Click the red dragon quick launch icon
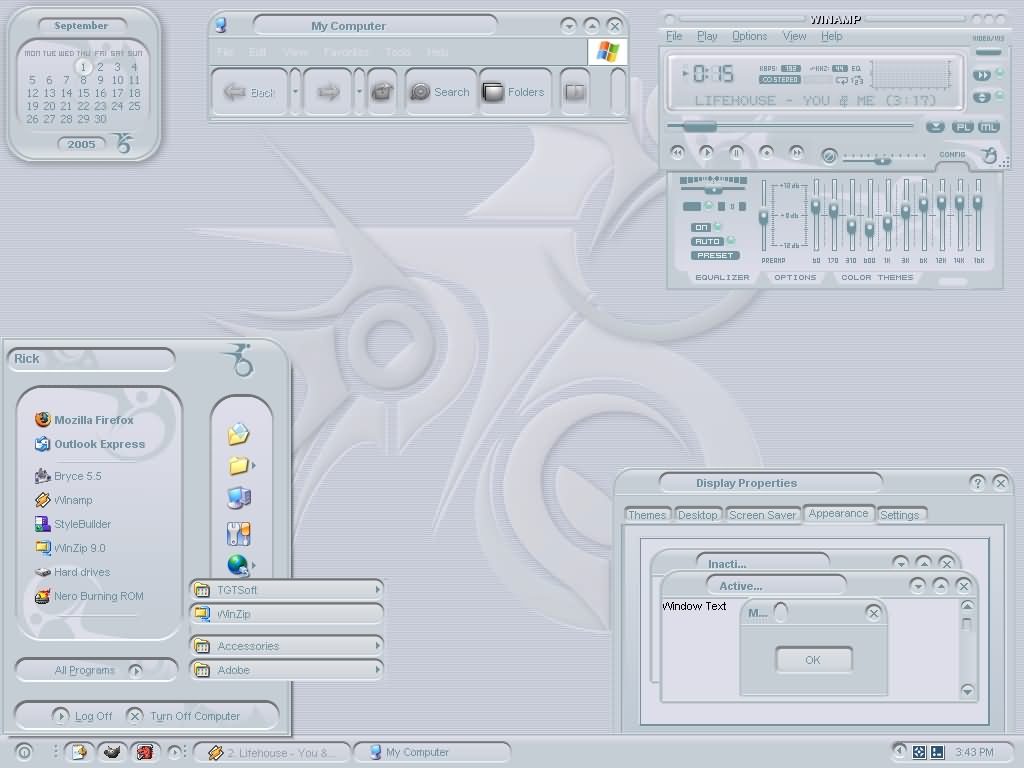The height and width of the screenshot is (768, 1024). [x=145, y=752]
